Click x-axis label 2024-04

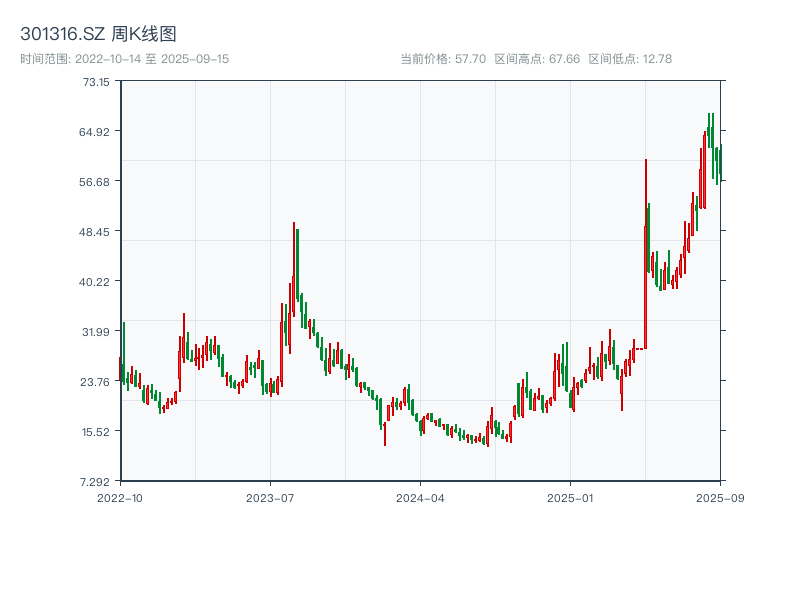[x=420, y=498]
